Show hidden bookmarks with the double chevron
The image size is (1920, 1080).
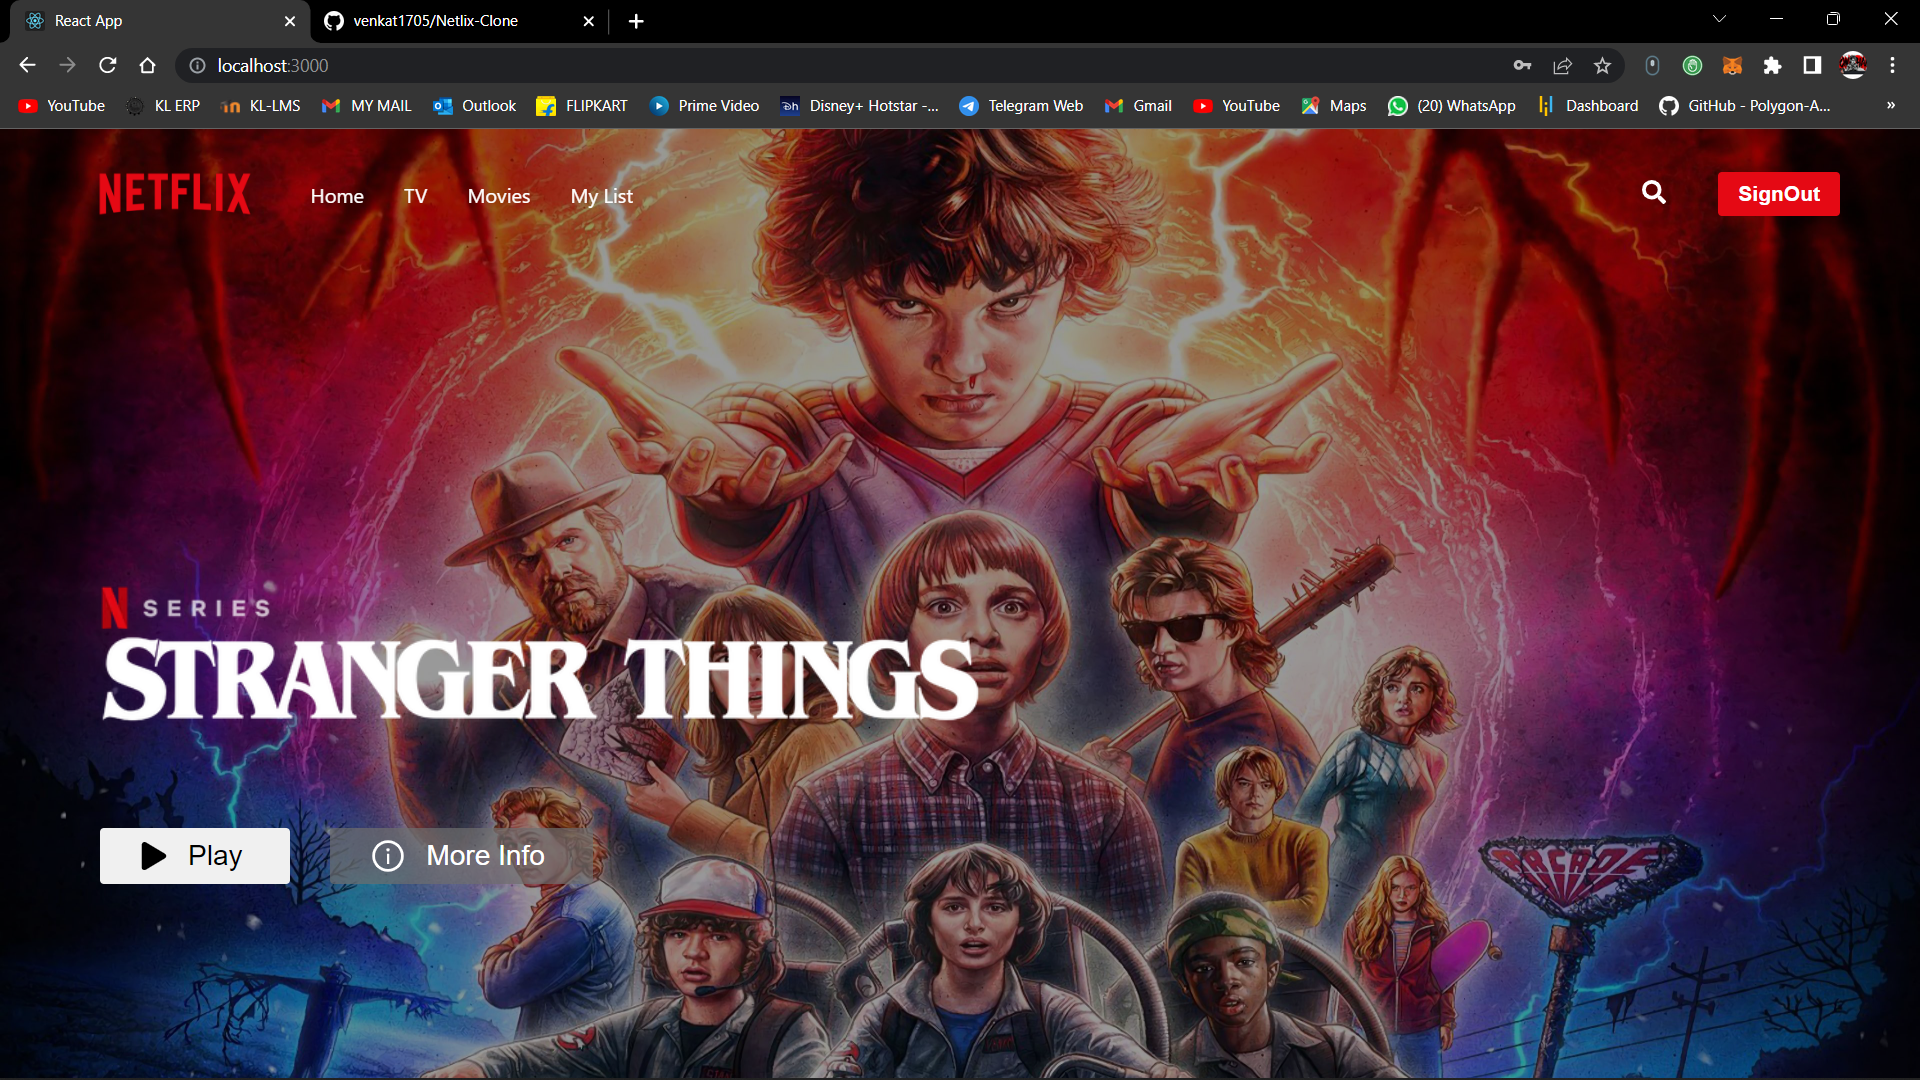pyautogui.click(x=1891, y=105)
